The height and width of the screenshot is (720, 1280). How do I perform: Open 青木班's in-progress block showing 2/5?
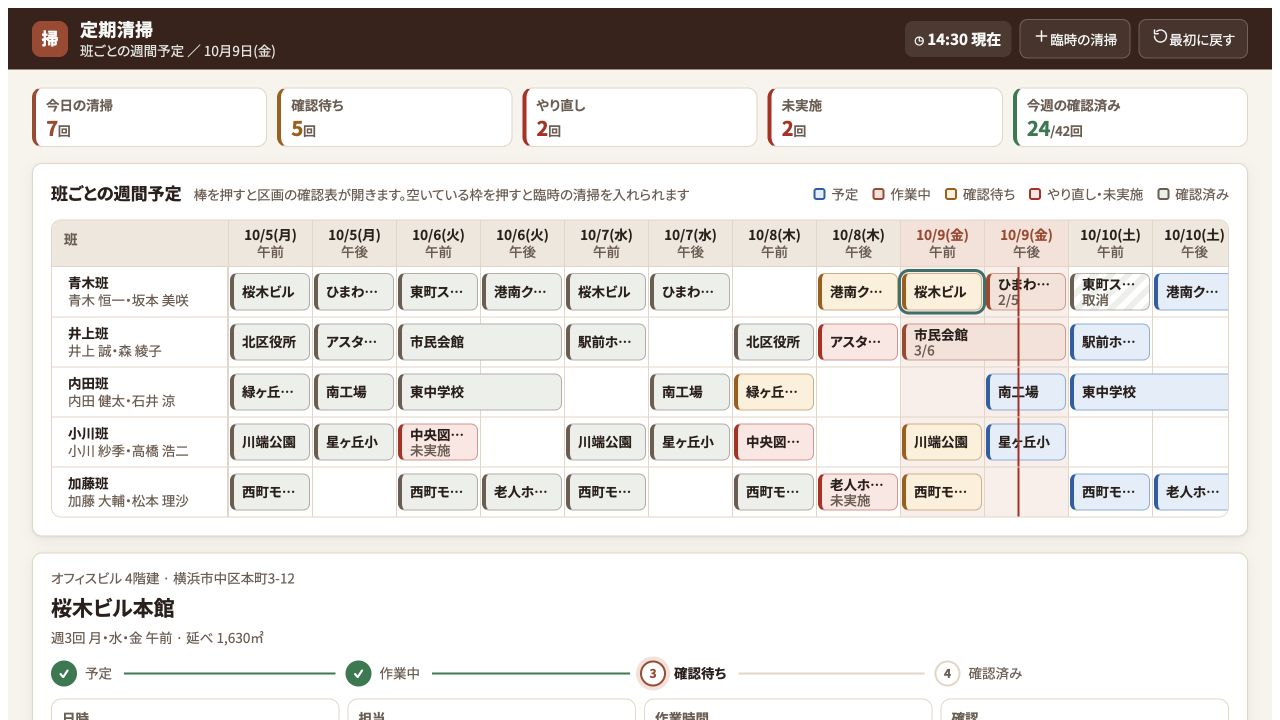[1026, 292]
